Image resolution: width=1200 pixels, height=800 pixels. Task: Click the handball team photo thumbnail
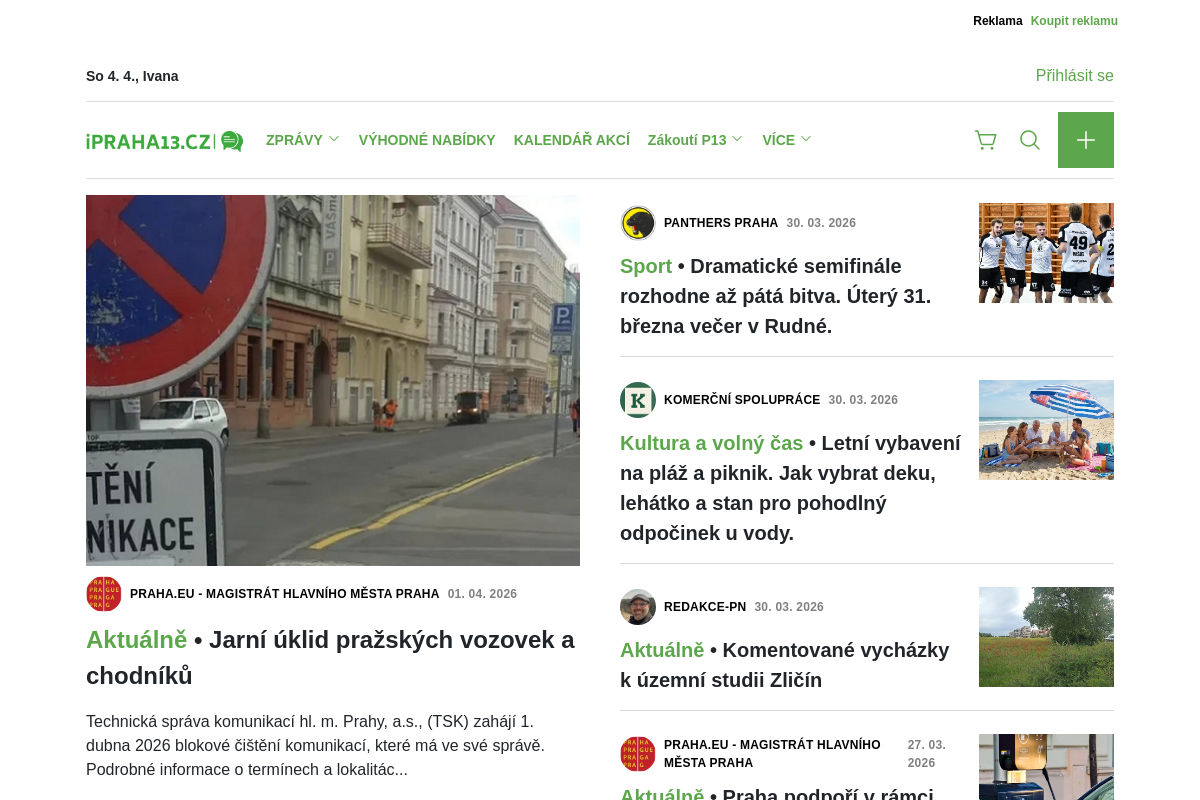pos(1046,252)
